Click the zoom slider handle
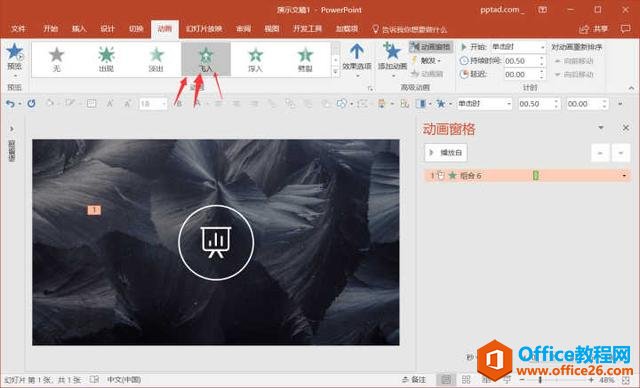The image size is (640, 388). 540,380
